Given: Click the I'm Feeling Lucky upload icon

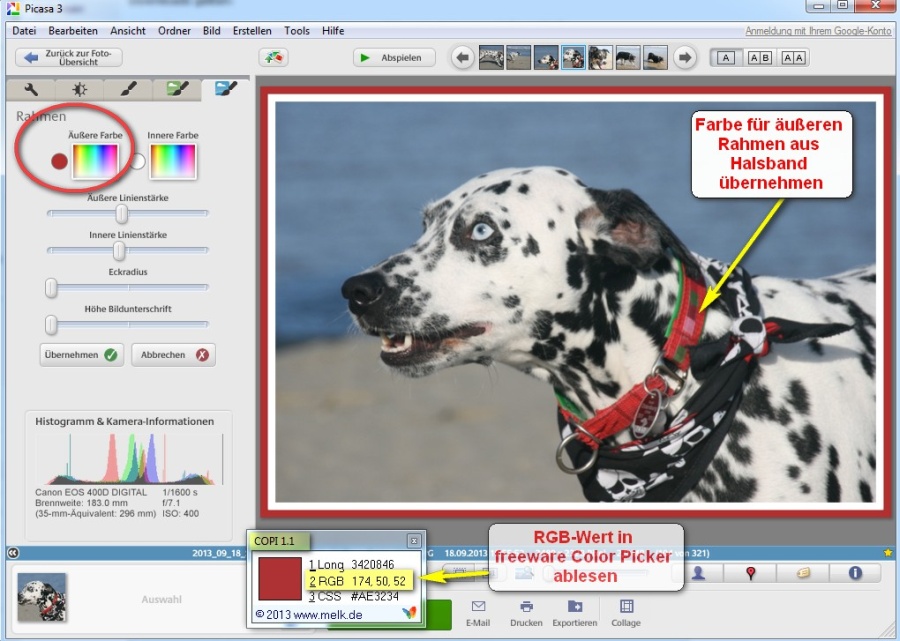Looking at the screenshot, I should (273, 57).
